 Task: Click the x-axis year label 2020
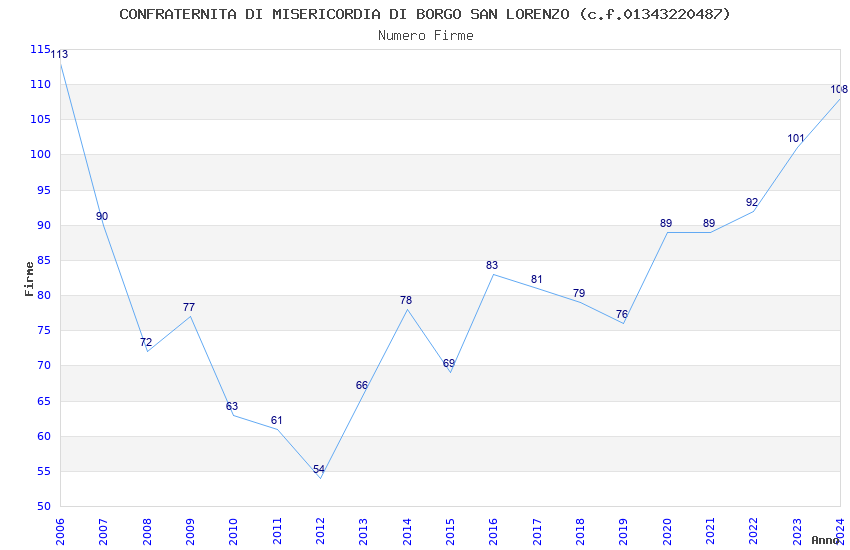[x=667, y=532]
